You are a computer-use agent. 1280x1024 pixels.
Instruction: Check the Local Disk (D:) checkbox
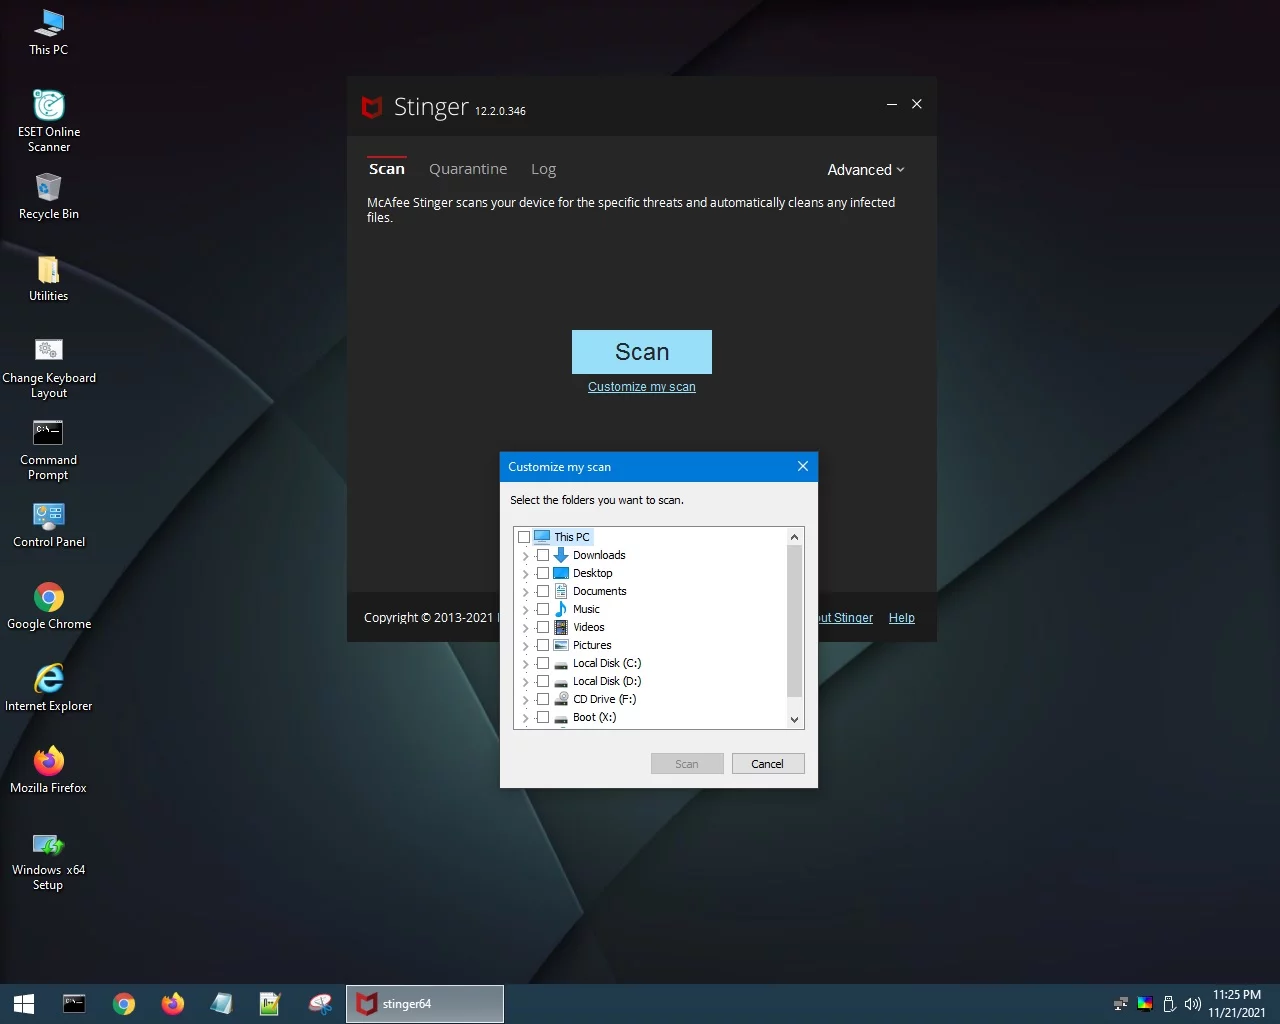pyautogui.click(x=543, y=681)
